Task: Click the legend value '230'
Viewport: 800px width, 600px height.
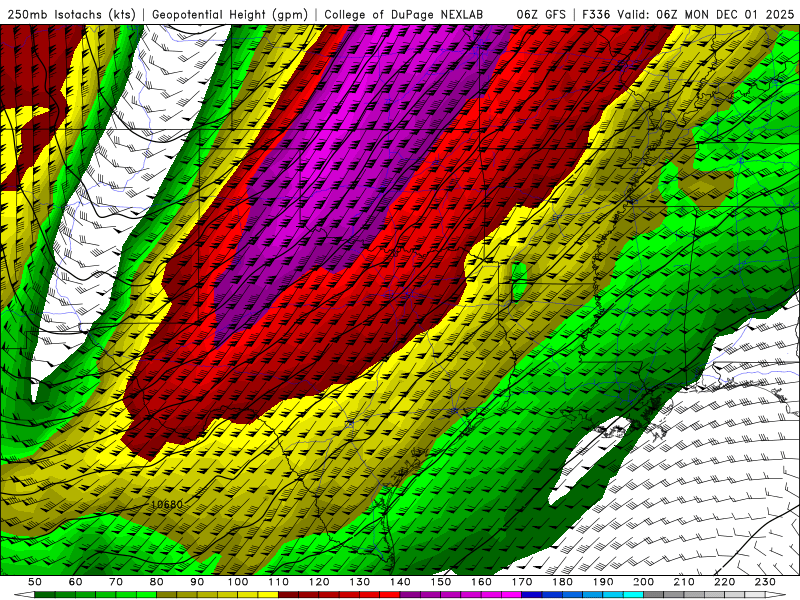Action: point(765,582)
